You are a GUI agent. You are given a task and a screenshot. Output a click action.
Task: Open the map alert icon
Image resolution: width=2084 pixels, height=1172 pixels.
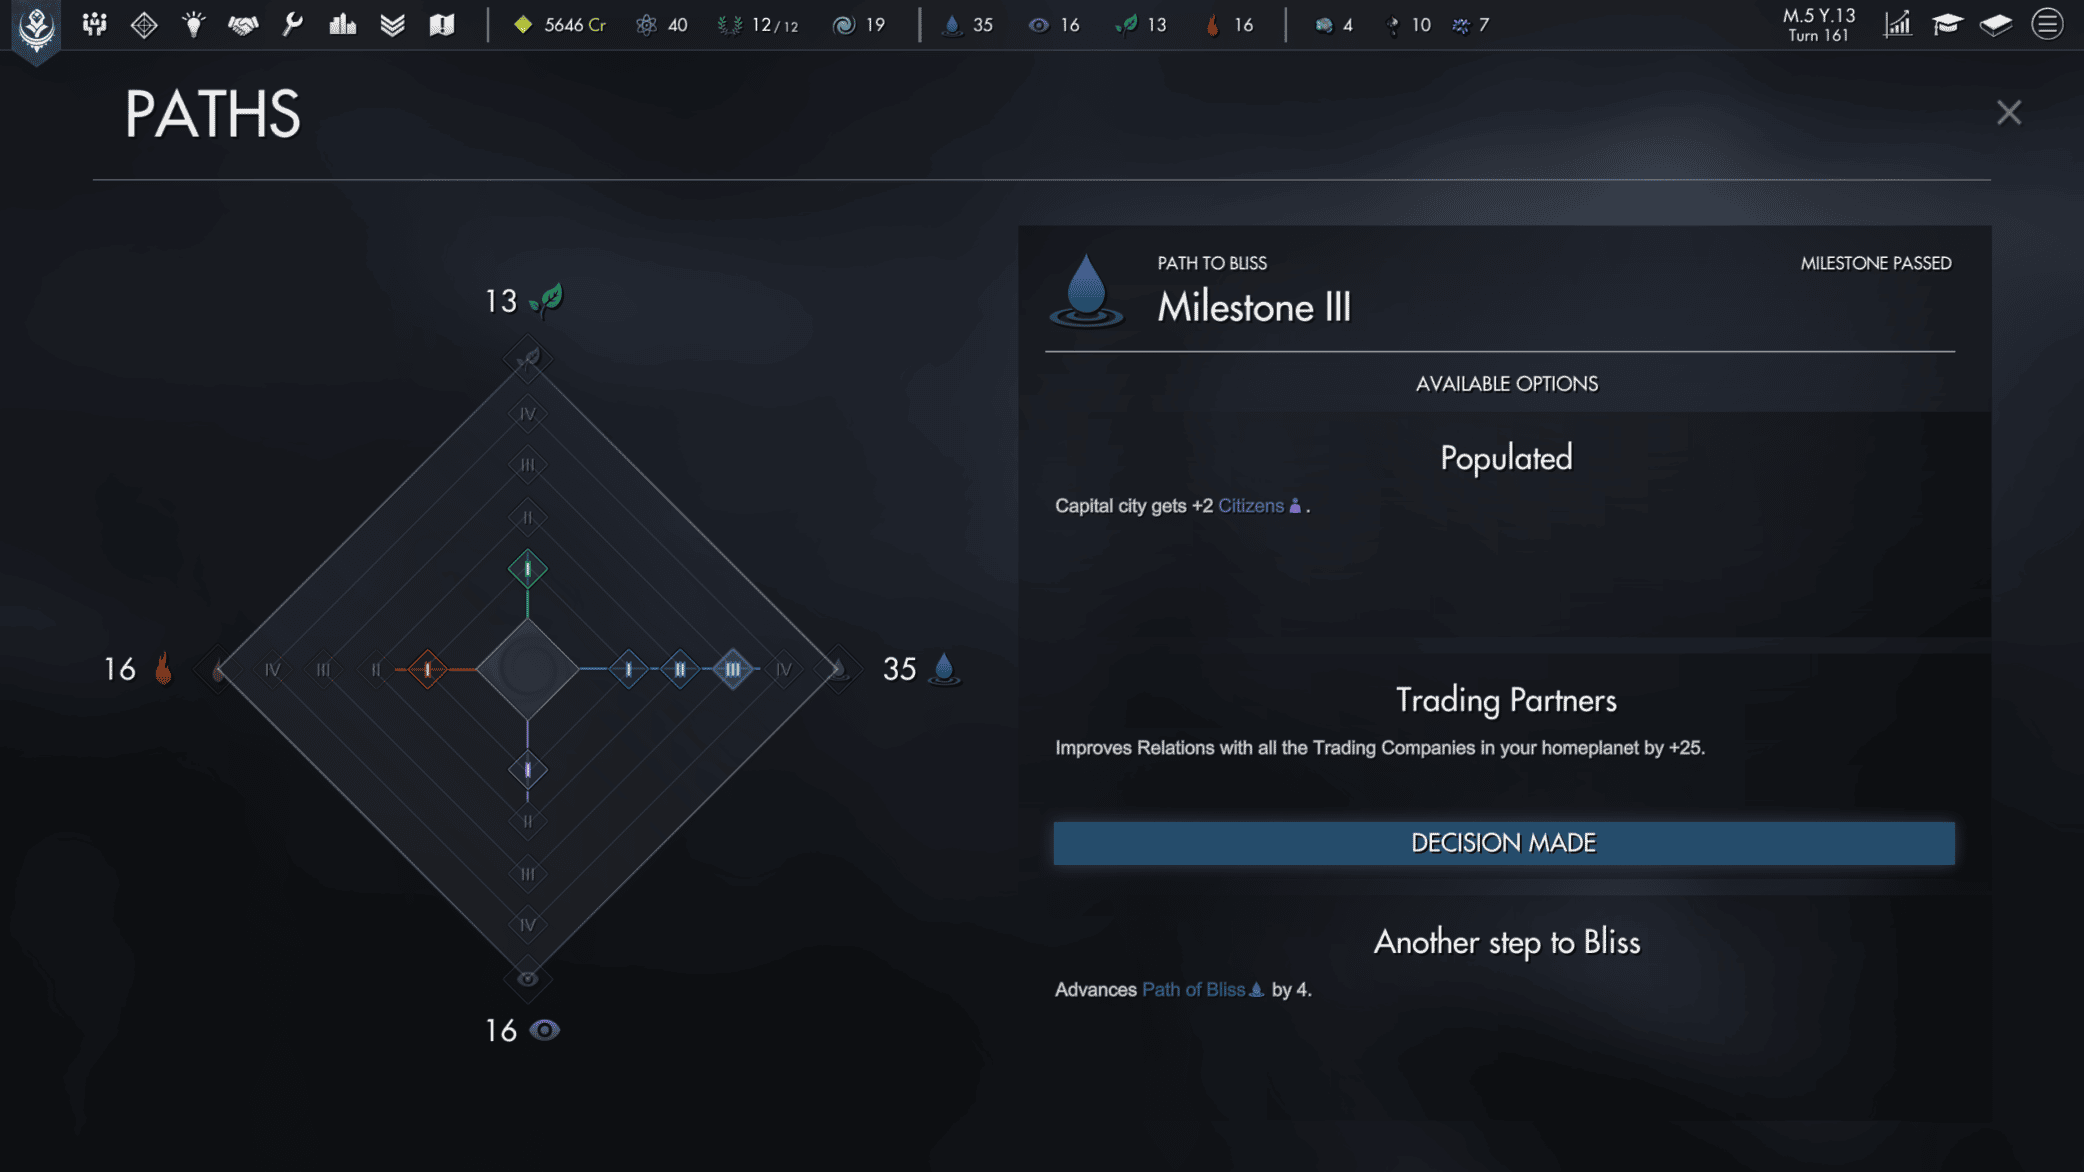click(x=442, y=25)
